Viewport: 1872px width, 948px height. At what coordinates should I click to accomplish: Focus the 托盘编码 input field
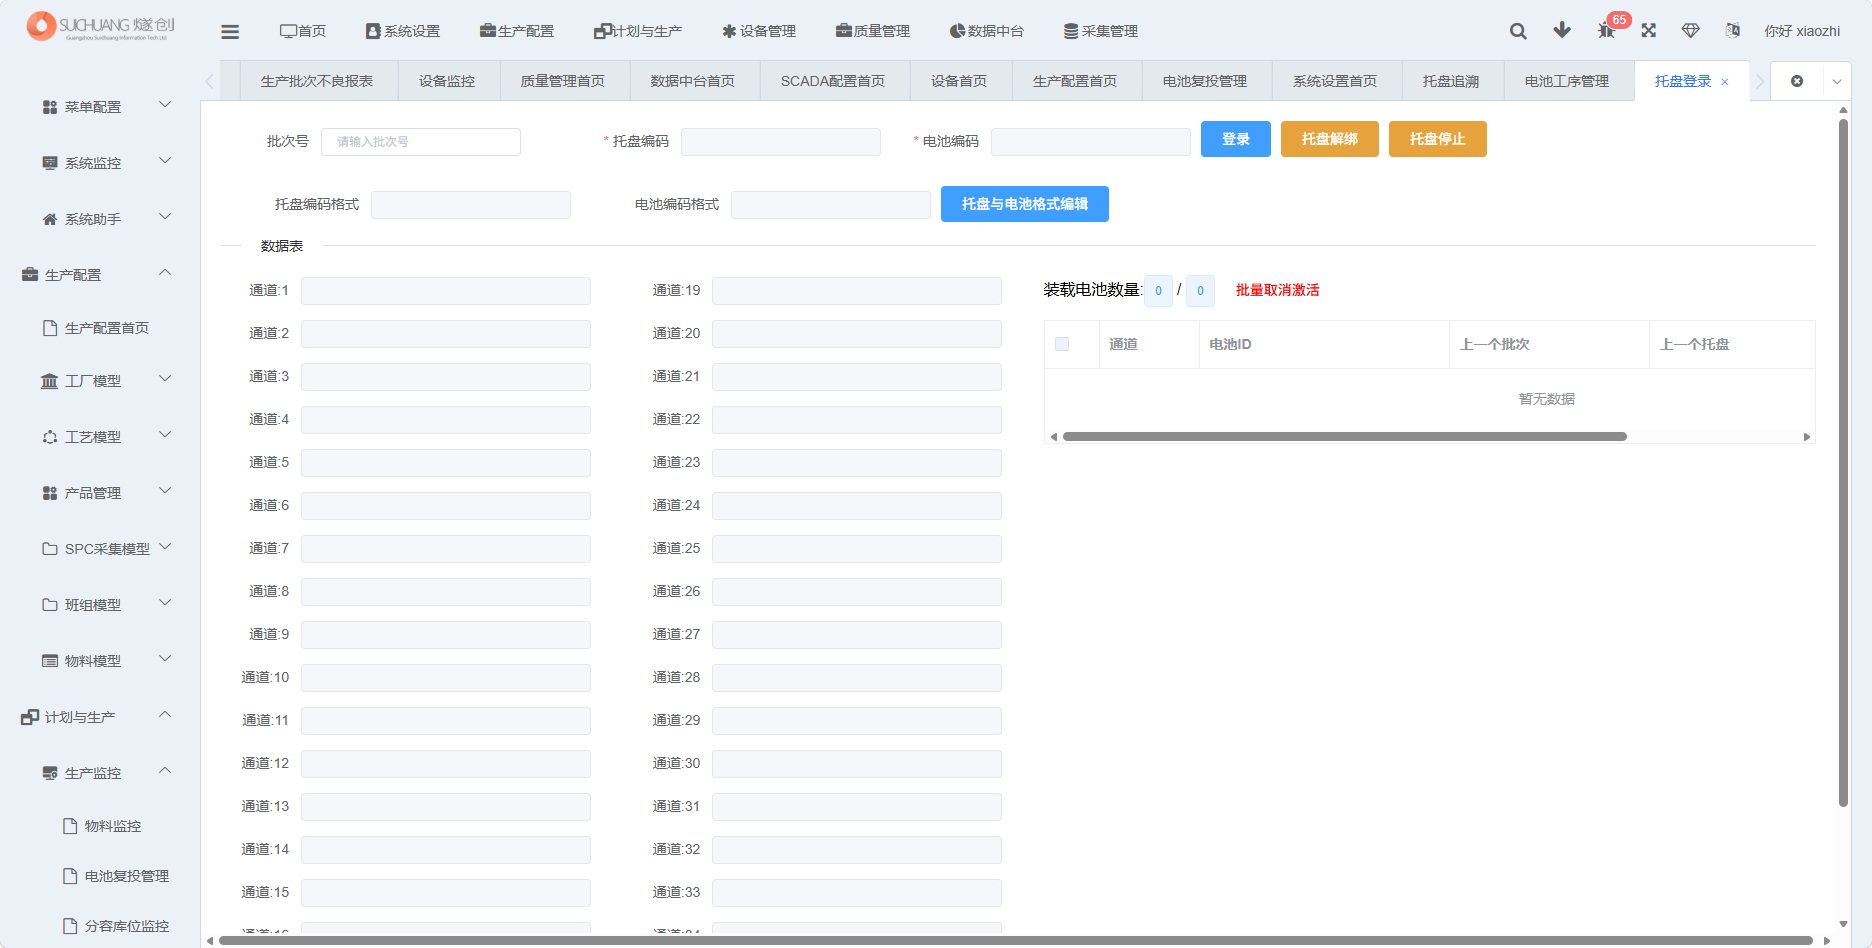(781, 142)
